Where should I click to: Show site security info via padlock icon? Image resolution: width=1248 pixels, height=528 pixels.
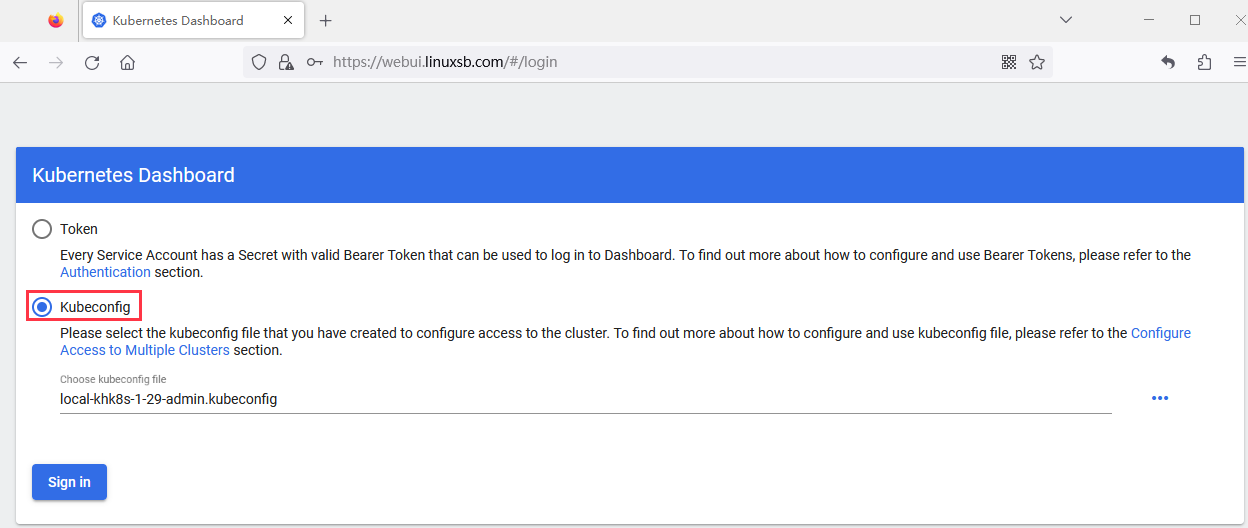point(286,62)
